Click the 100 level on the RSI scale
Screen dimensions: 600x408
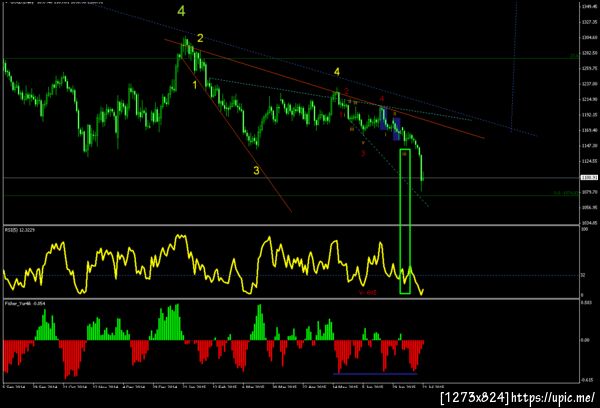point(585,229)
